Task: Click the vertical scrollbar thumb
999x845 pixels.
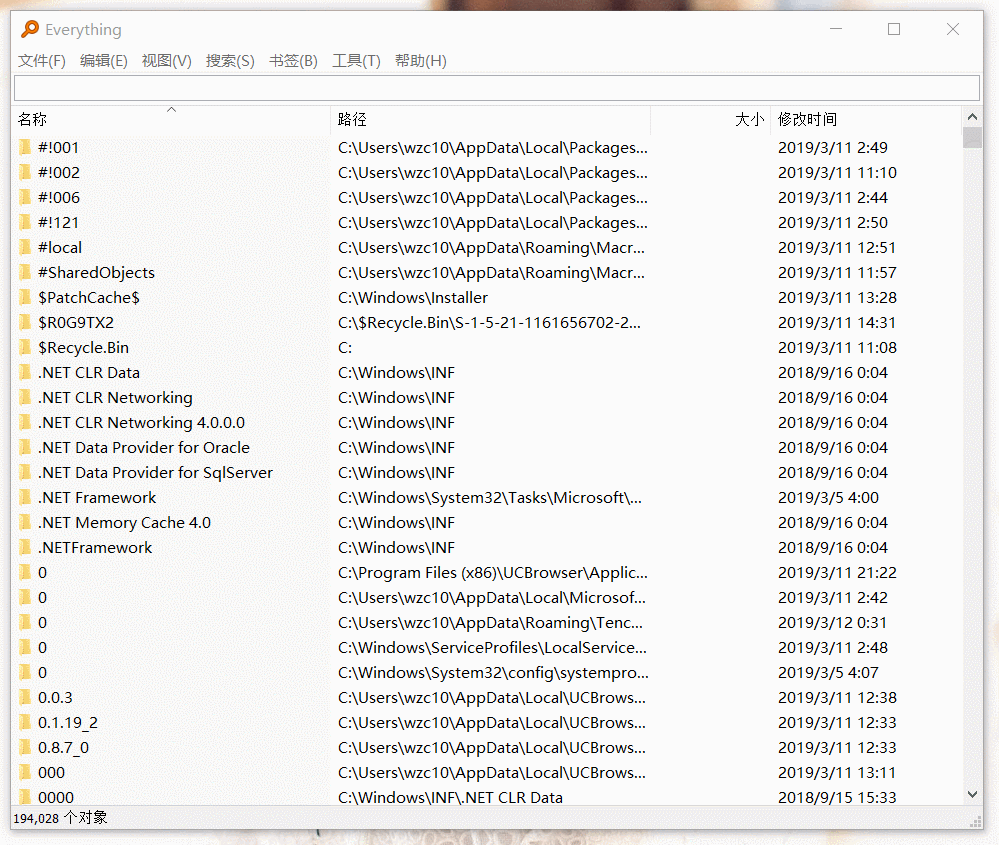Action: tap(972, 137)
